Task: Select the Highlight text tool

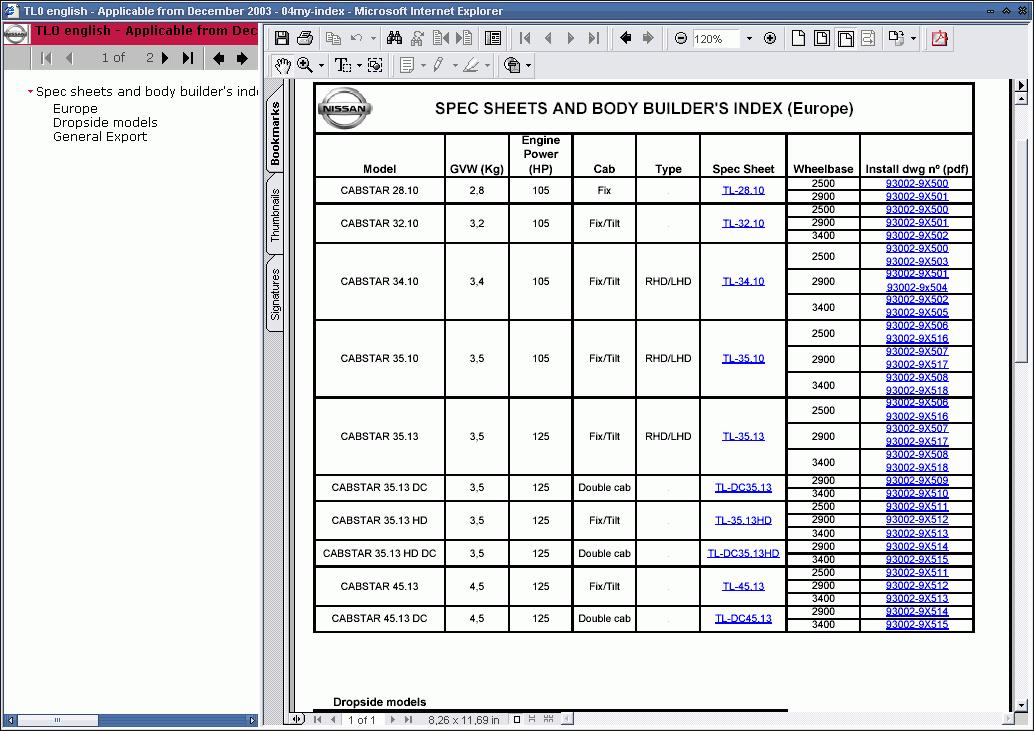Action: [471, 65]
